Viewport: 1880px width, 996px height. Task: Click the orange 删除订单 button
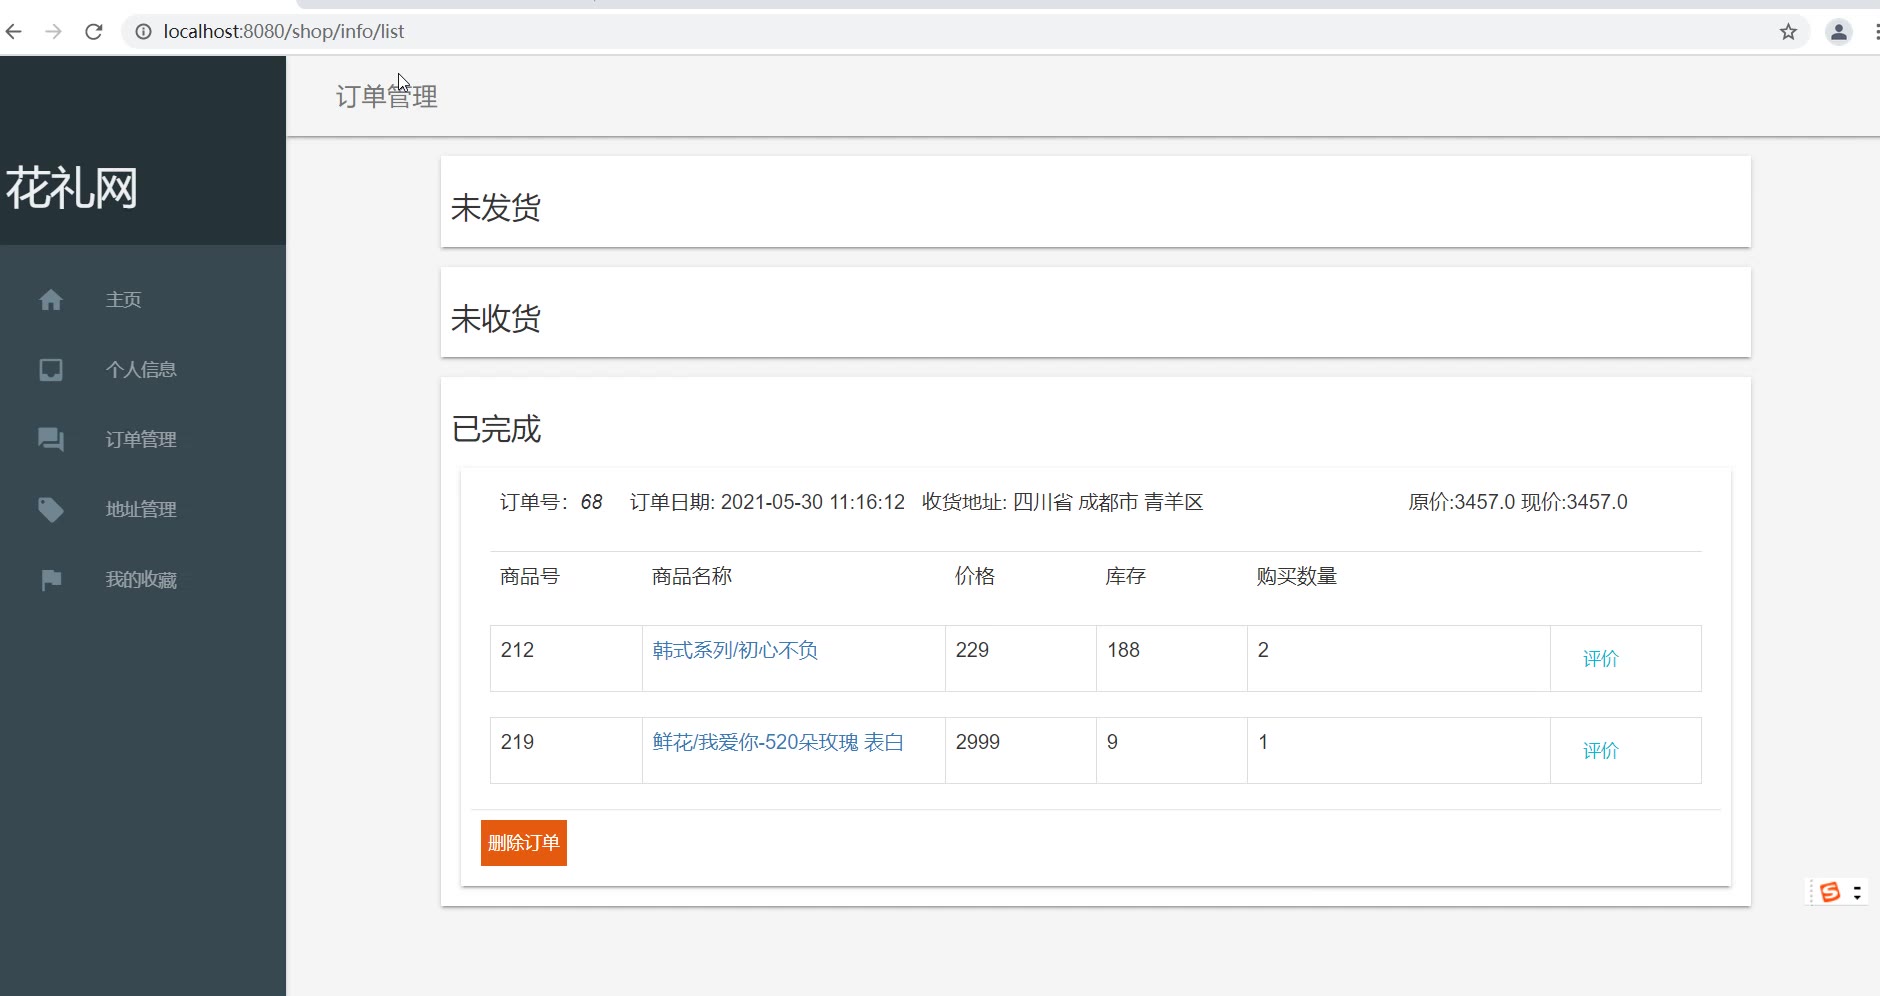523,843
